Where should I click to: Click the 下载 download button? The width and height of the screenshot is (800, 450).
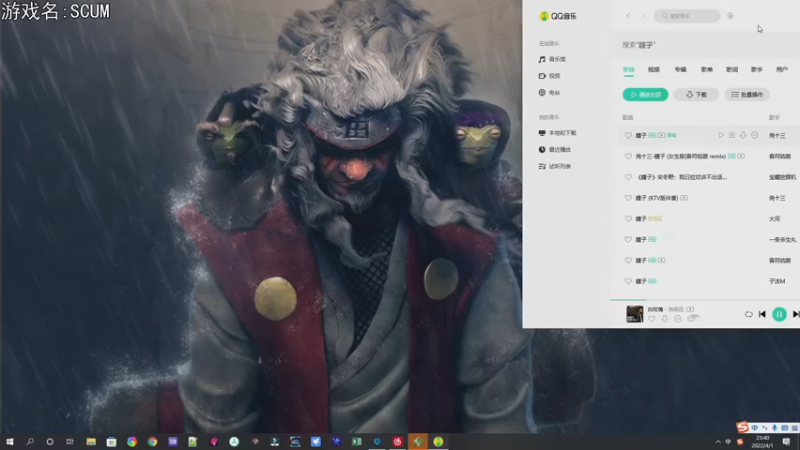(x=696, y=94)
